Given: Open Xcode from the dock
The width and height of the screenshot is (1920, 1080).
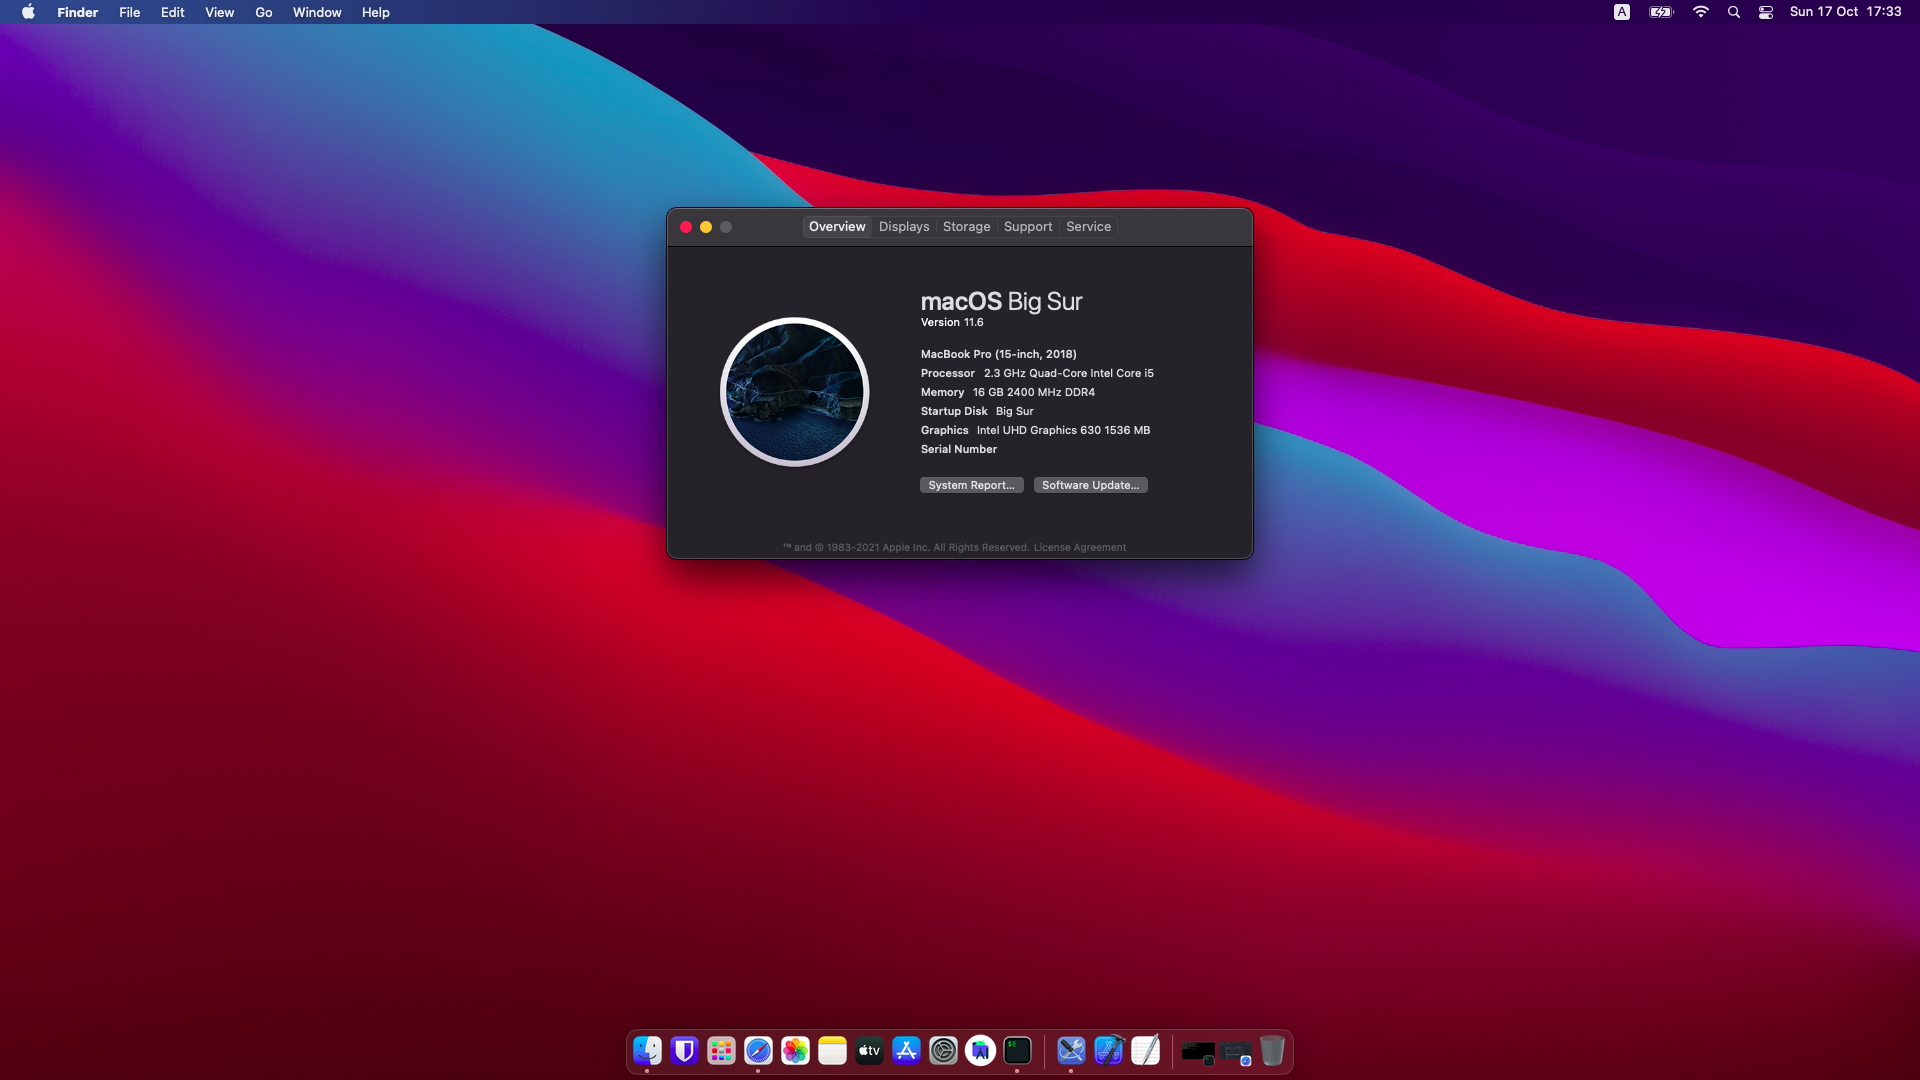Looking at the screenshot, I should click(x=1108, y=1051).
